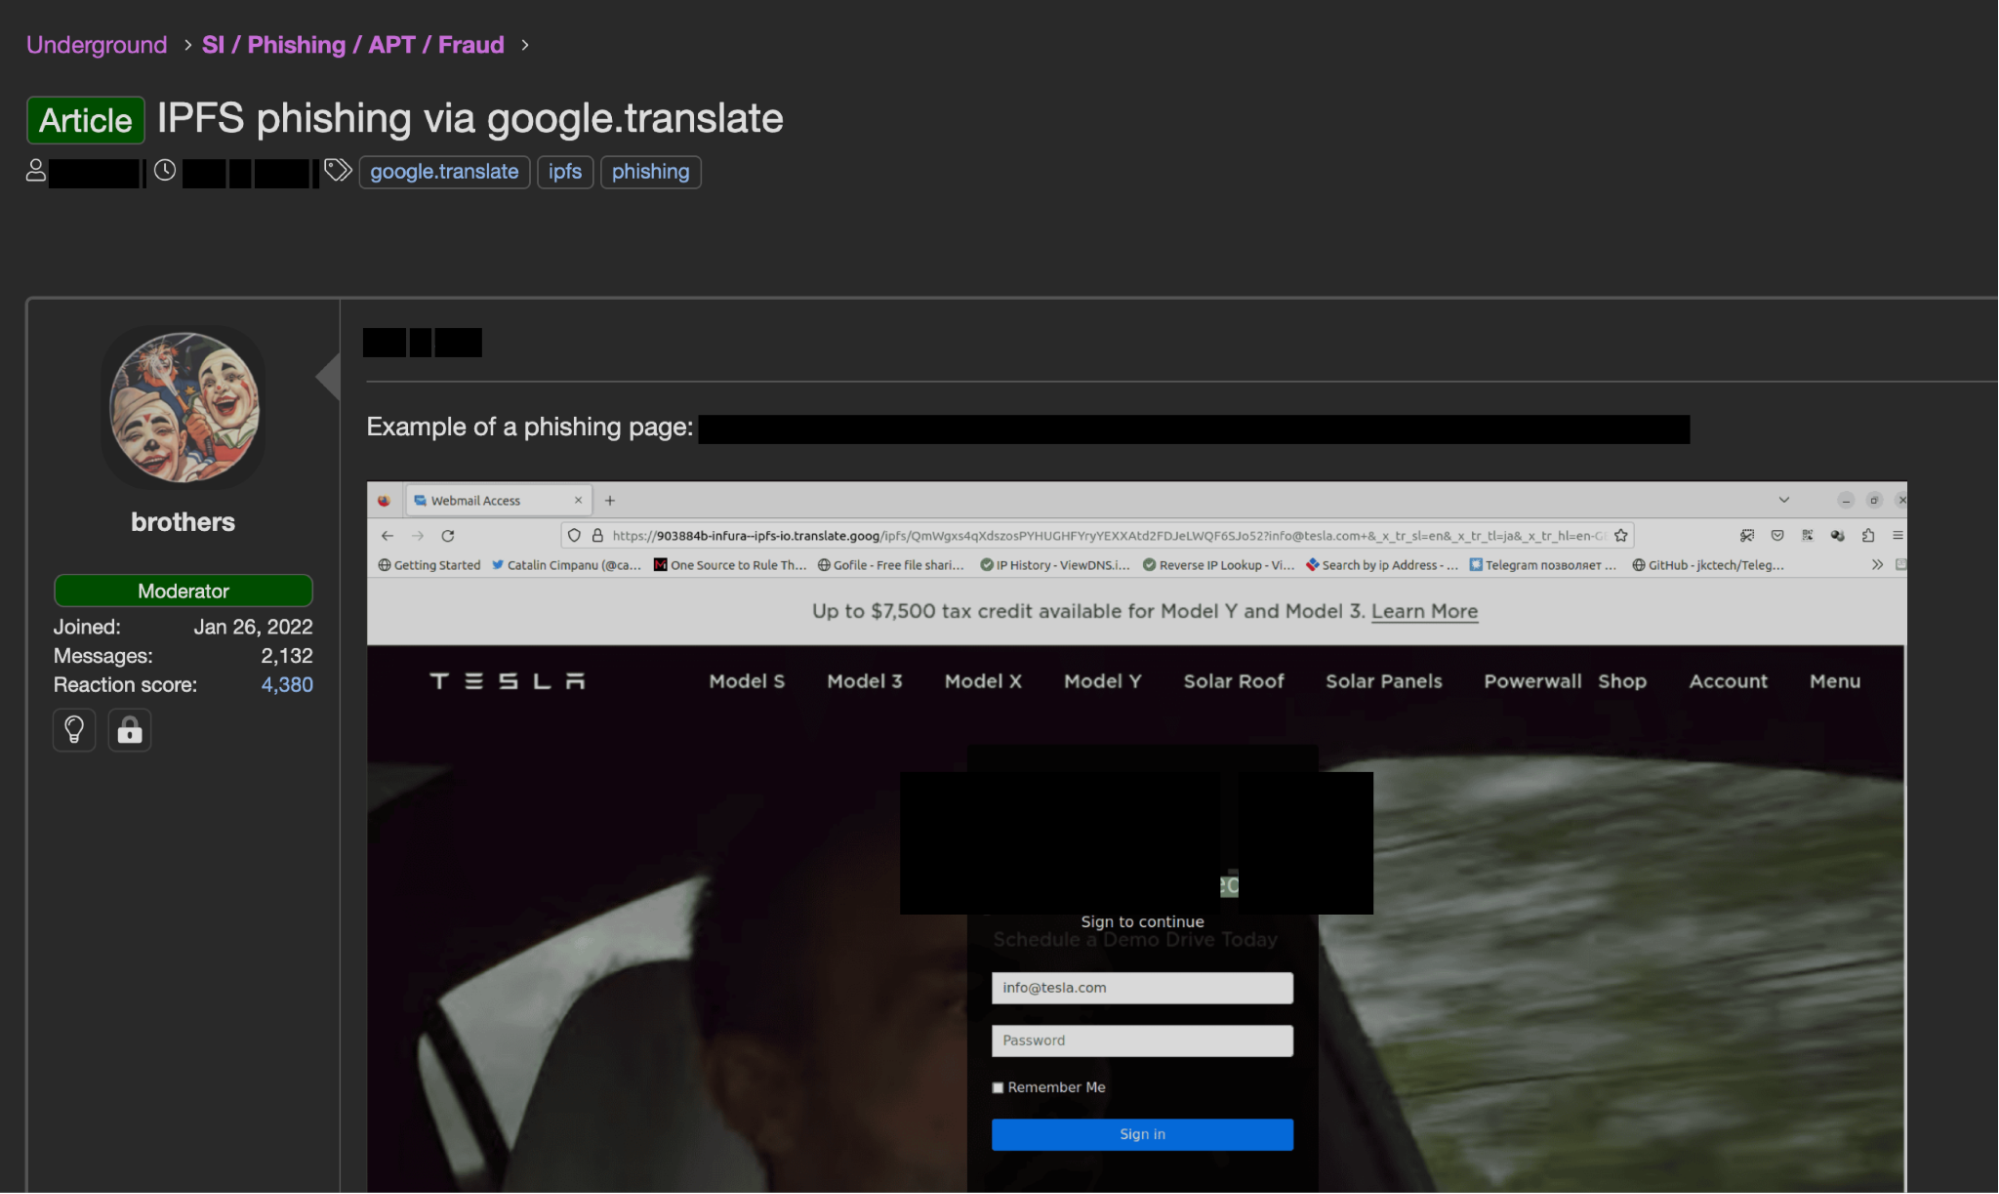Click the Learn More tax credit link

(x=1424, y=611)
